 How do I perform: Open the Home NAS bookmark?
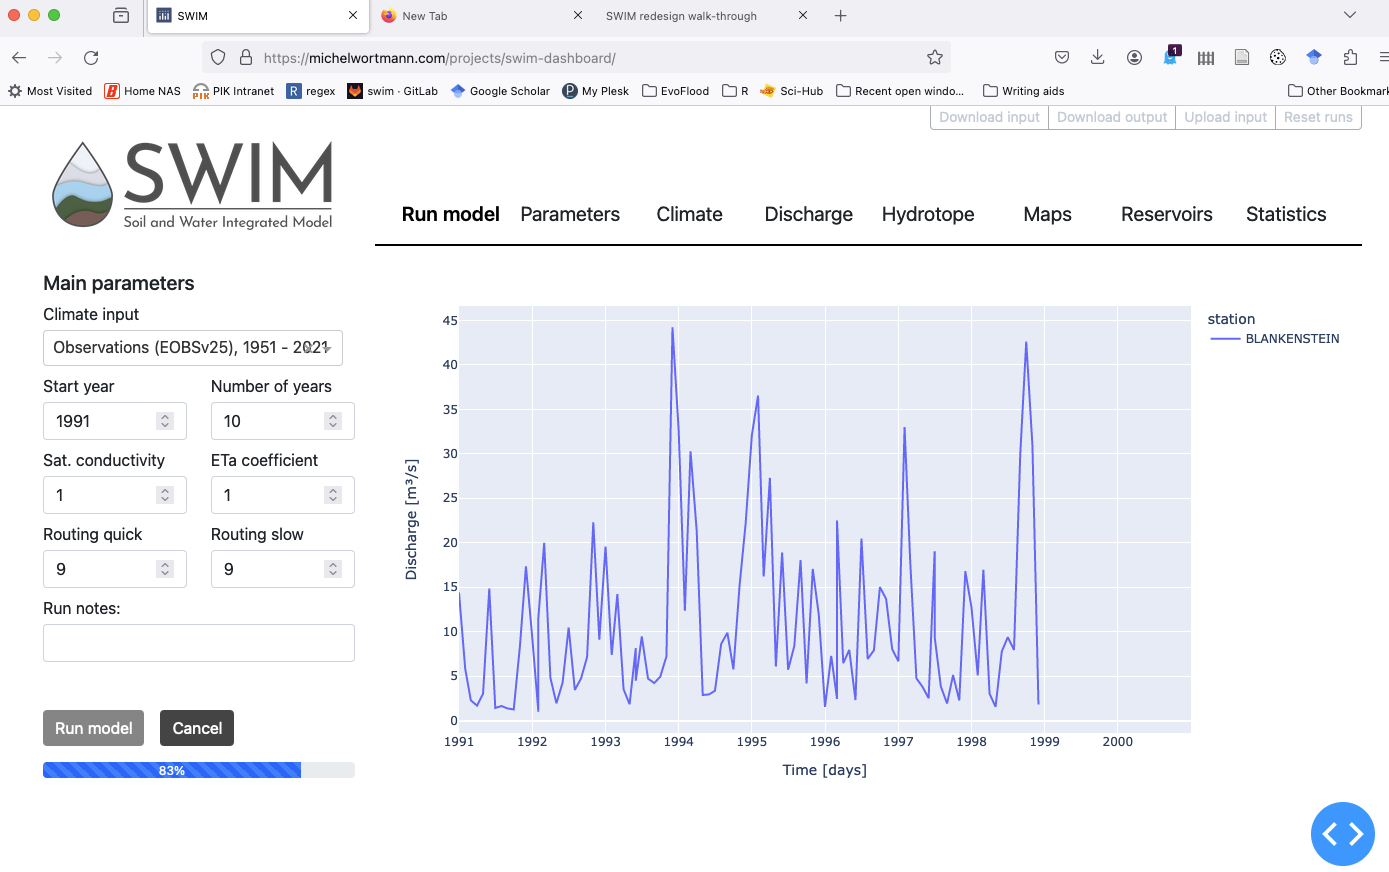click(x=142, y=91)
